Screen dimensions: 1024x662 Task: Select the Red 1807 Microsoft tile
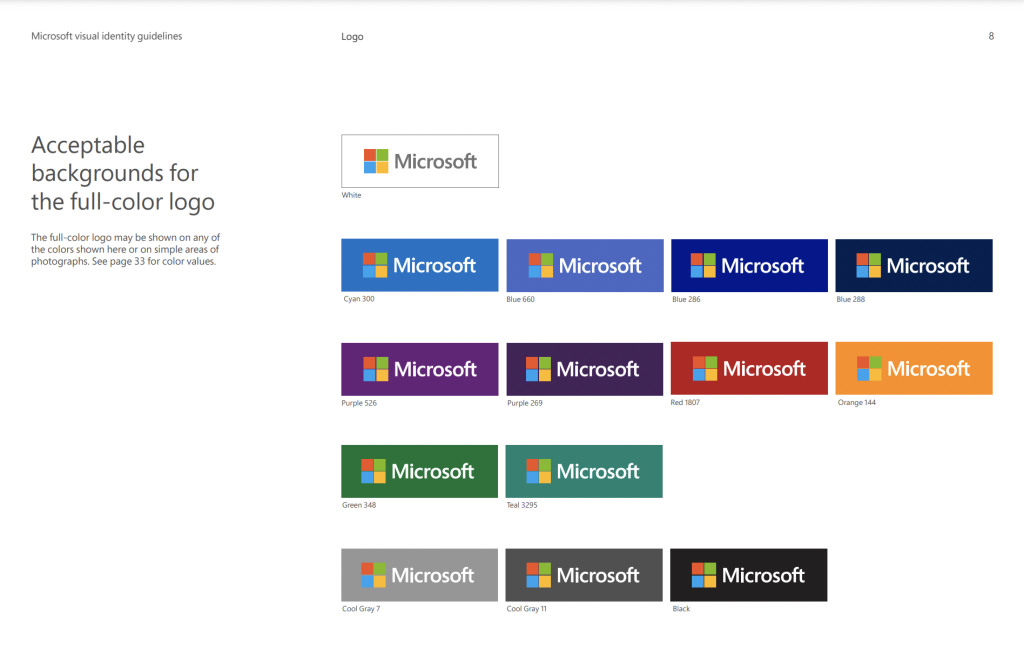[749, 368]
